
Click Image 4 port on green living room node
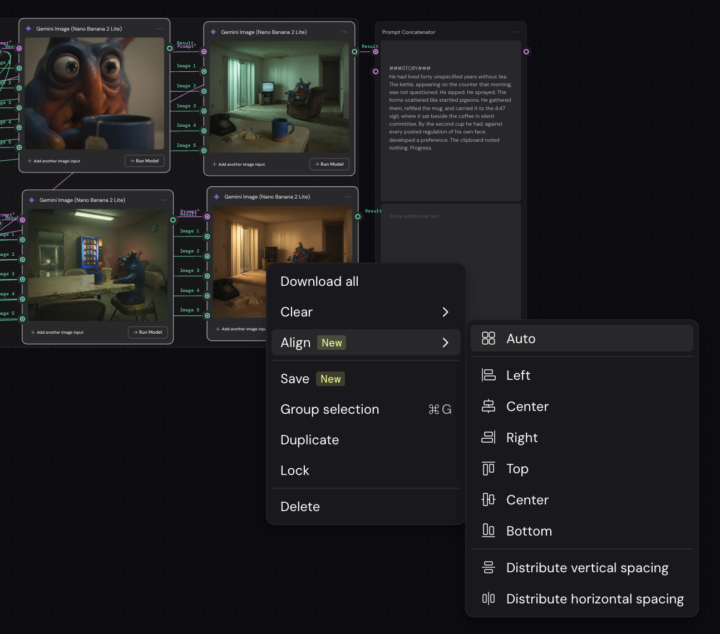coord(204,131)
